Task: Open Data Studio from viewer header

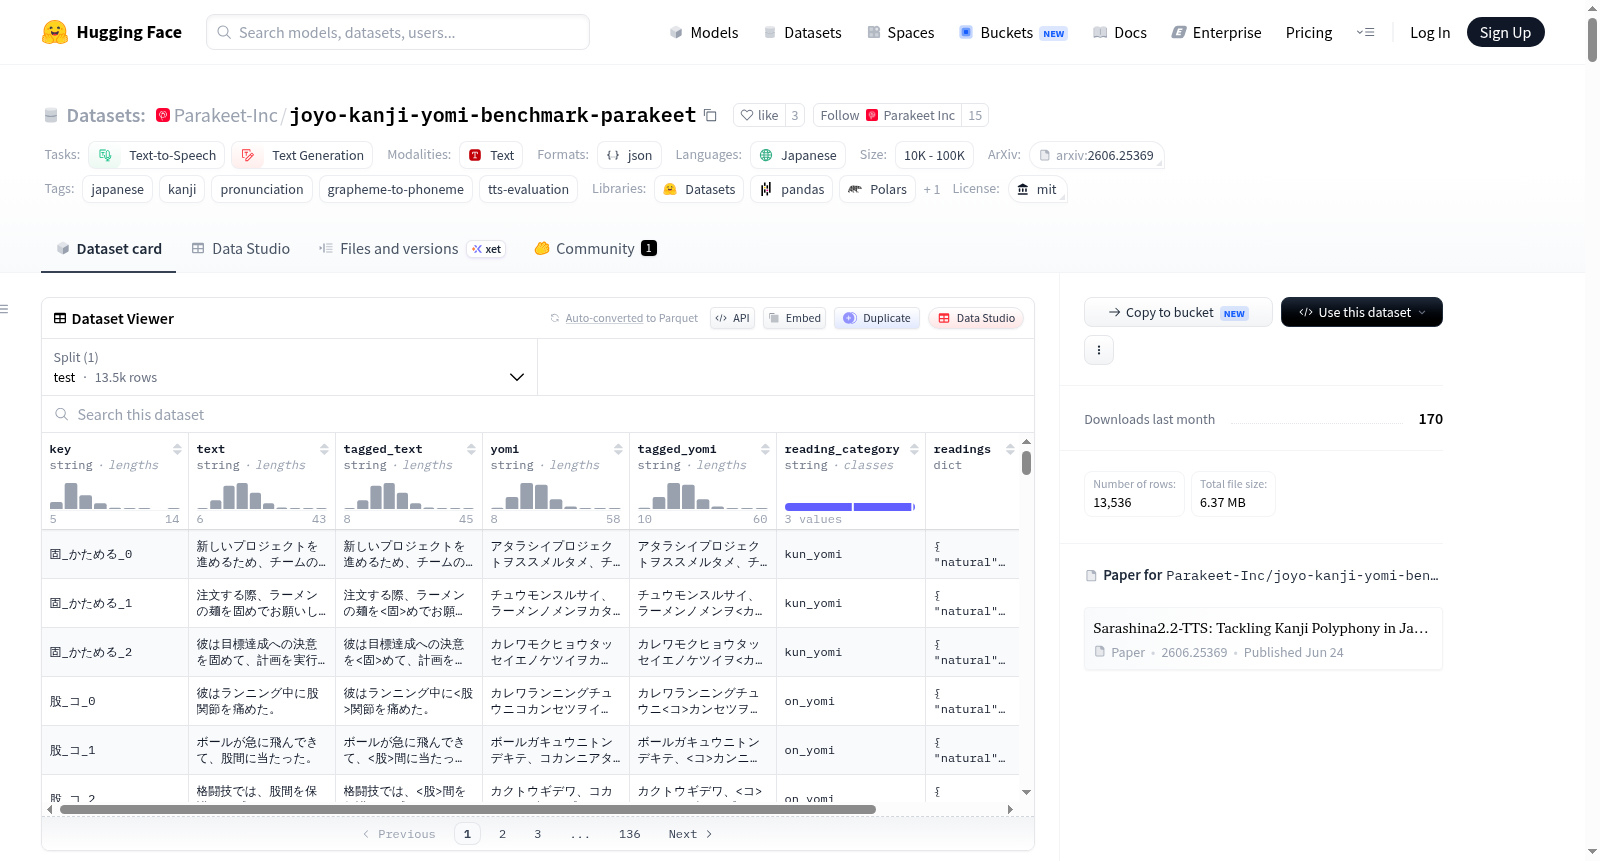Action: (975, 318)
